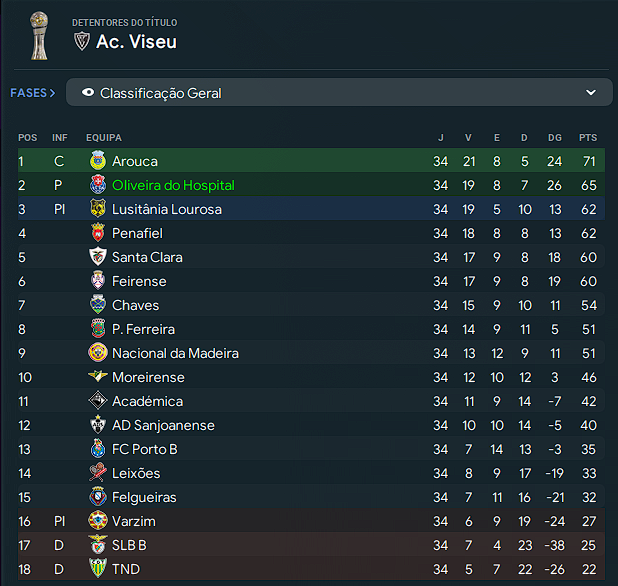The height and width of the screenshot is (586, 618).
Task: Select the Nacional da Madeira team row
Action: 311,353
